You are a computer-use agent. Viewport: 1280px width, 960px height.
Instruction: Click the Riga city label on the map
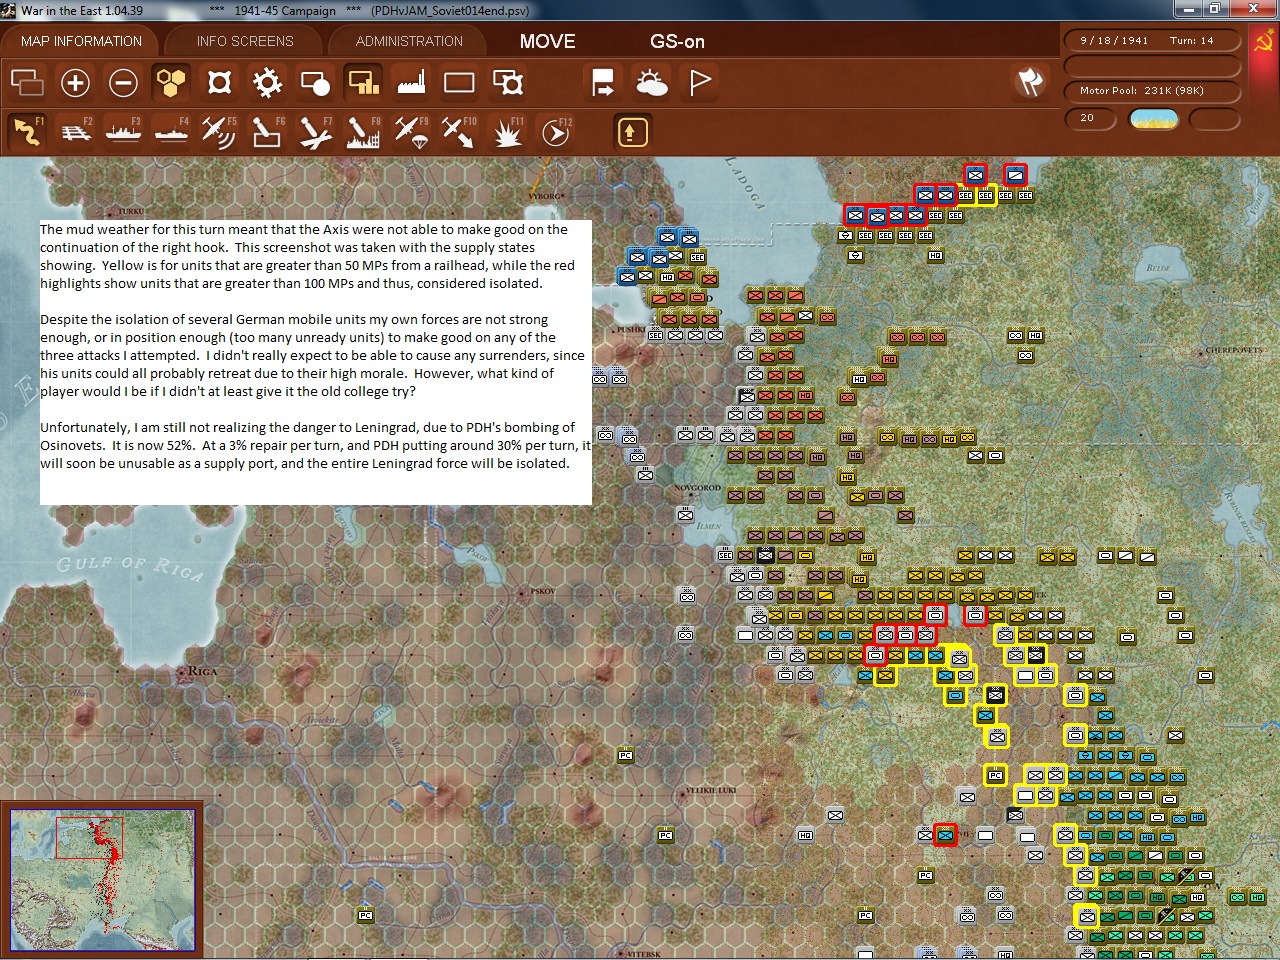click(x=201, y=671)
